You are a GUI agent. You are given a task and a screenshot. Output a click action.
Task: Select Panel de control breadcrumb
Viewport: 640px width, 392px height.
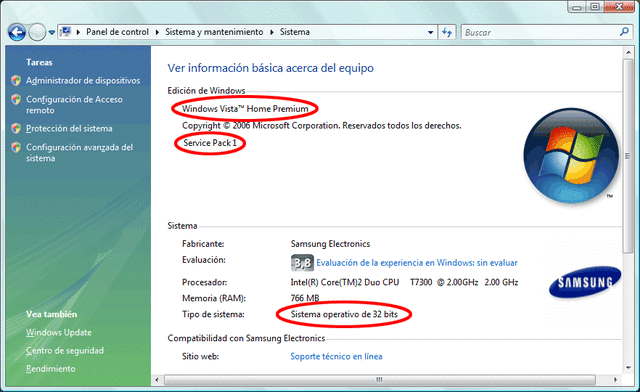click(x=117, y=32)
